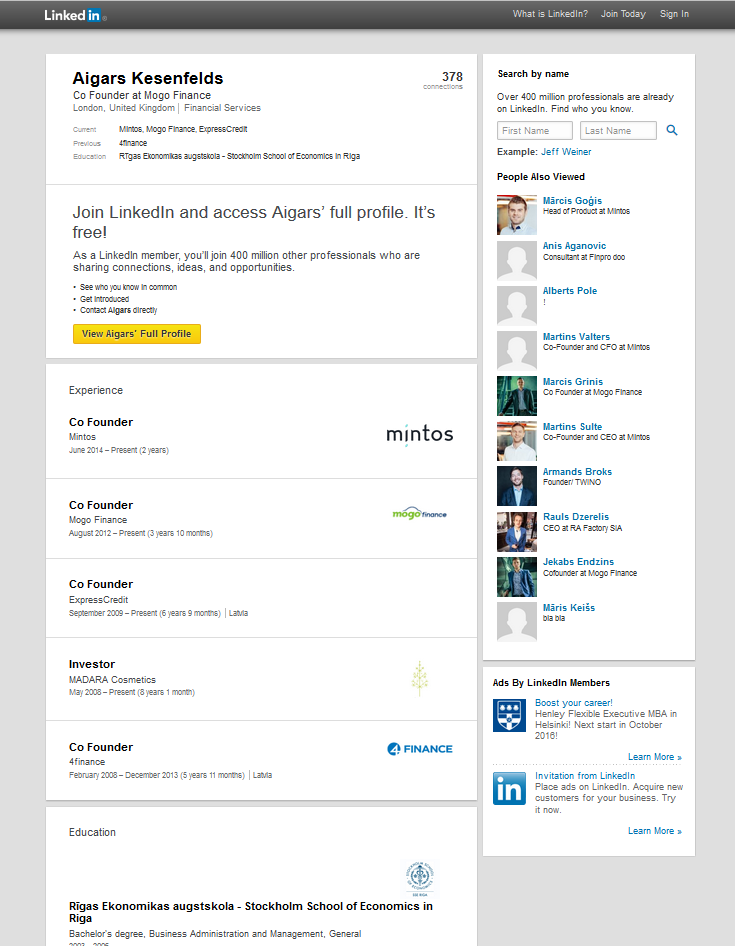Open Rauls Dzerelis profile photo
The width and height of the screenshot is (735, 946).
[517, 532]
